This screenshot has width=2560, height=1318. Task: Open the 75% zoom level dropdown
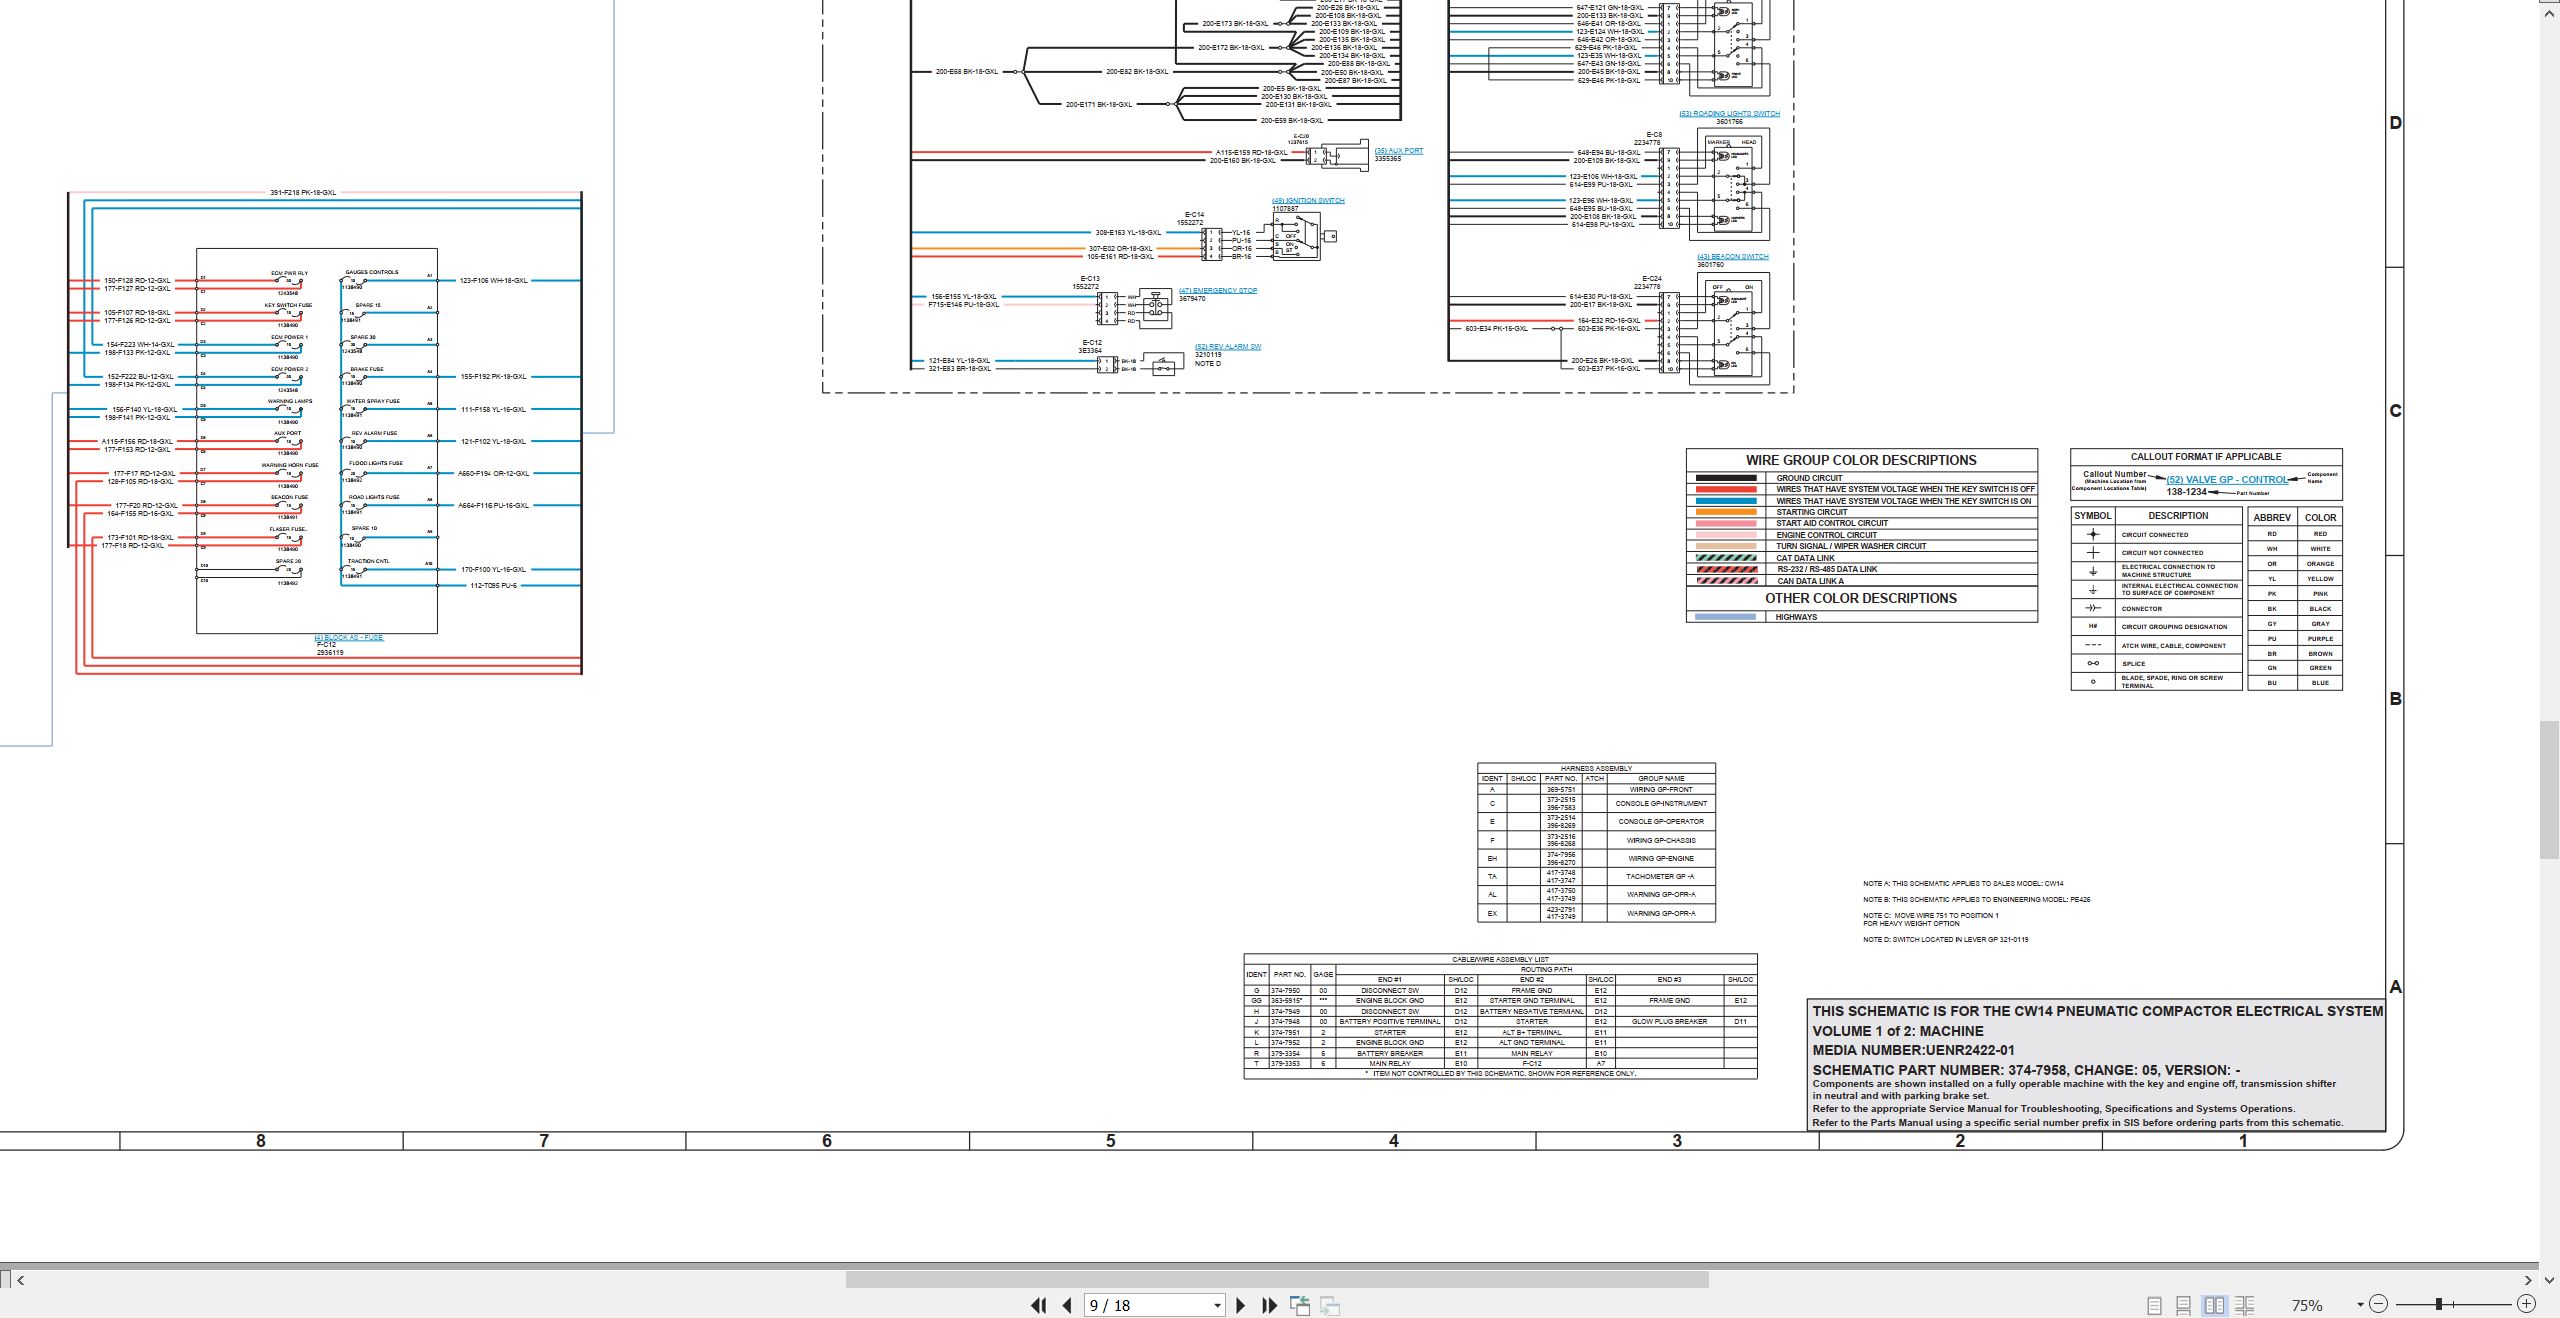point(2360,1305)
